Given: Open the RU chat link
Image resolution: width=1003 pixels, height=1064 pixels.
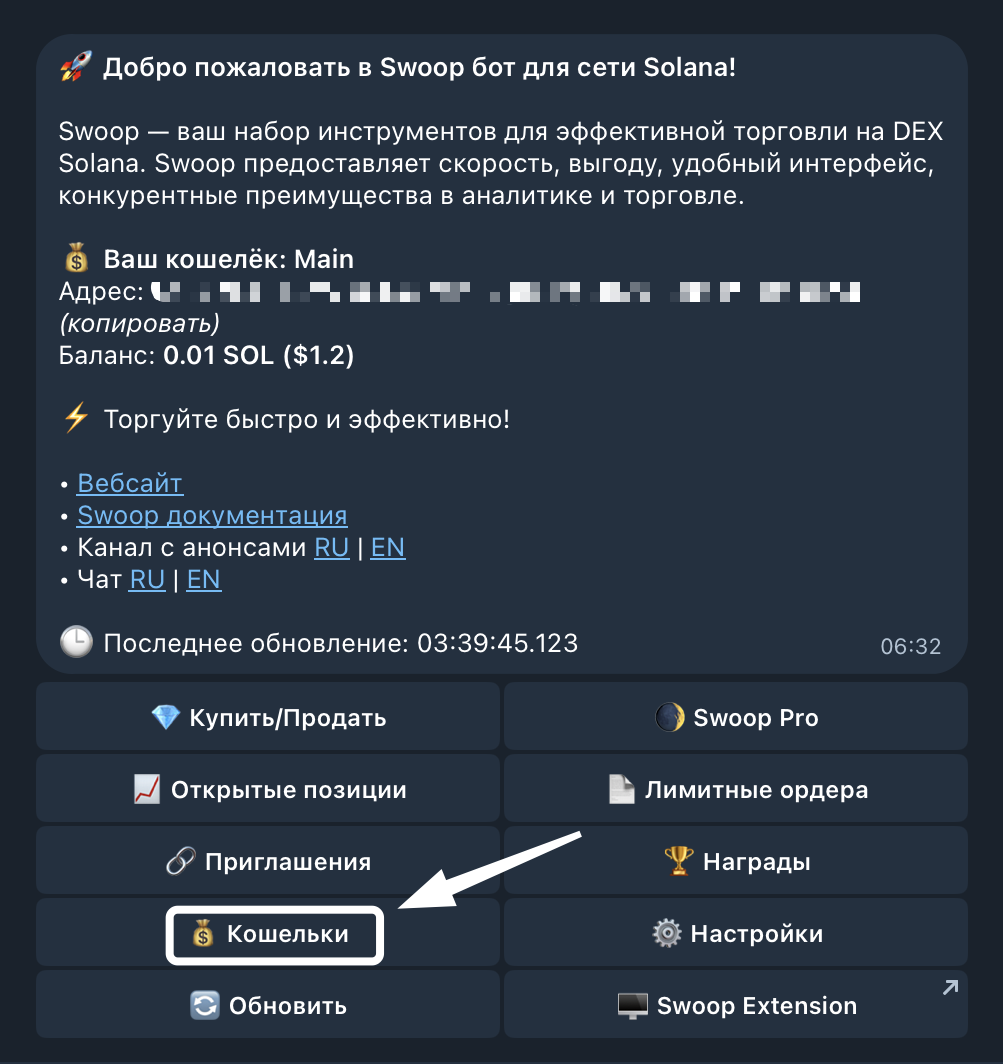Looking at the screenshot, I should tap(147, 580).
